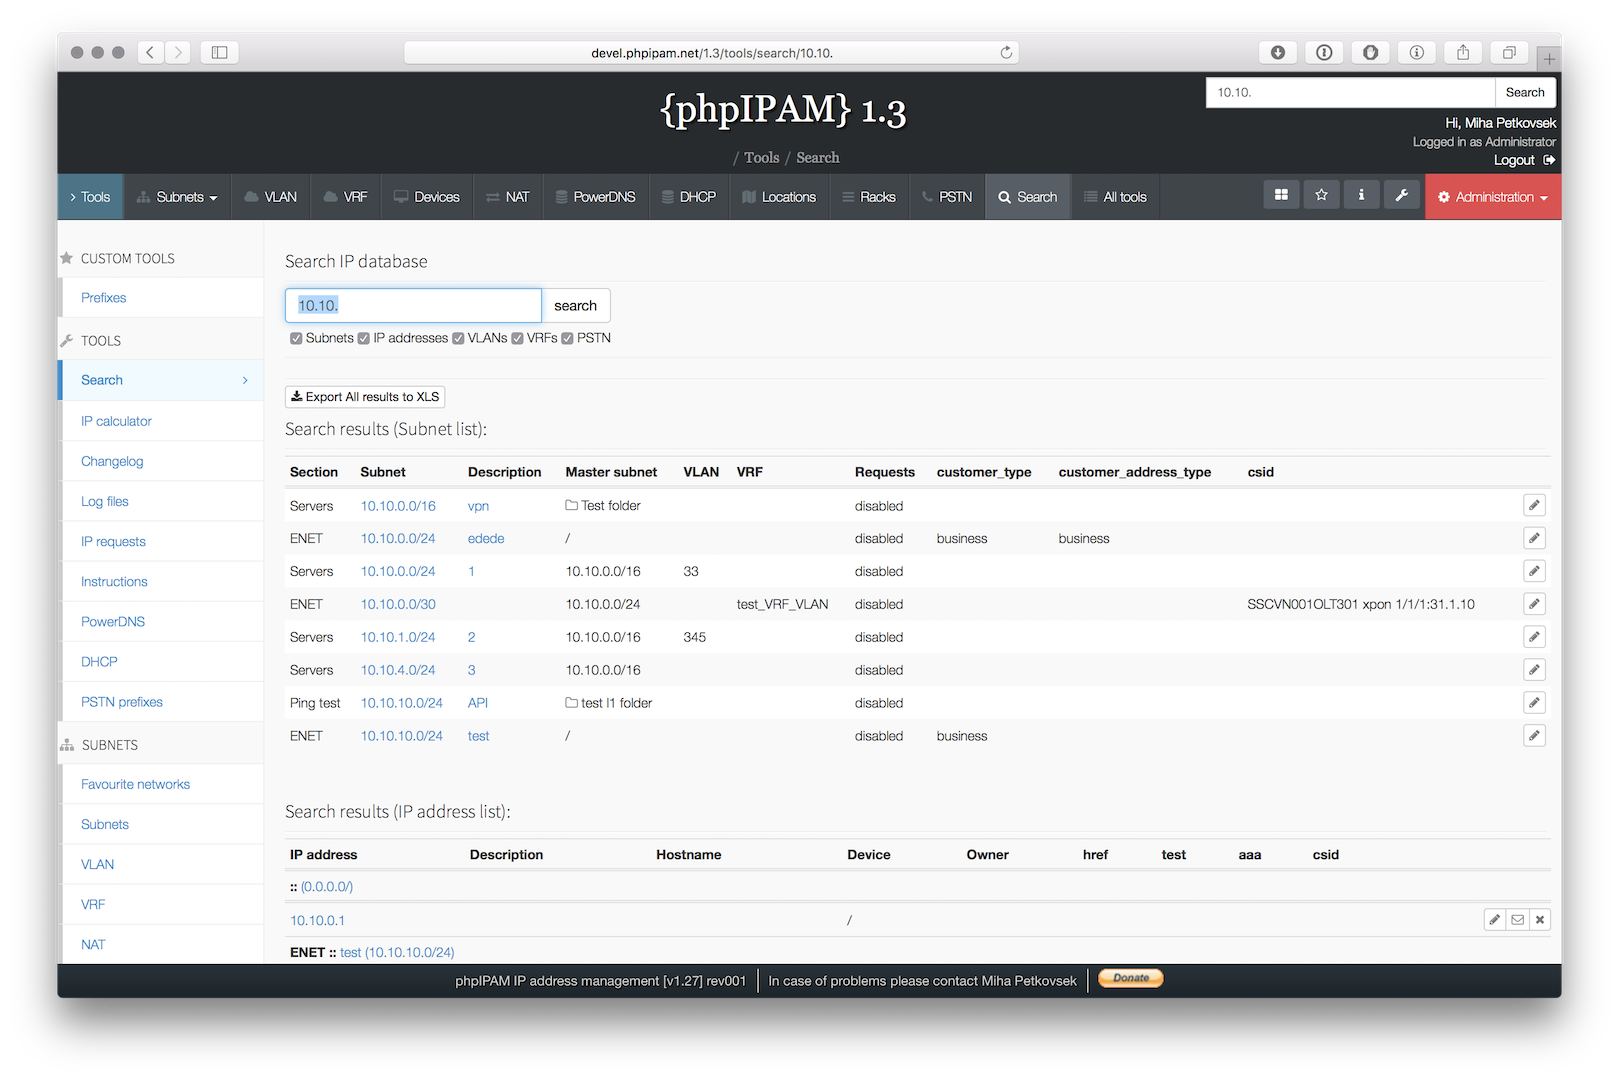Focus the header quick search field
Screen dimensions: 1619x1080
pos(1350,92)
